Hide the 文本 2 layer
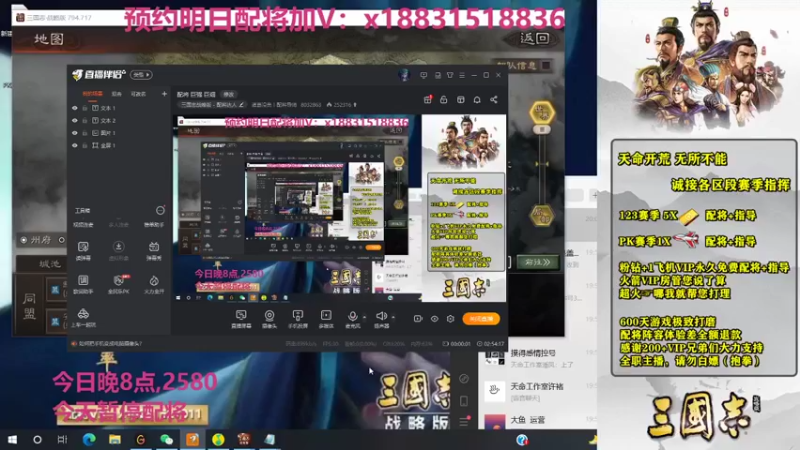 click(74, 120)
